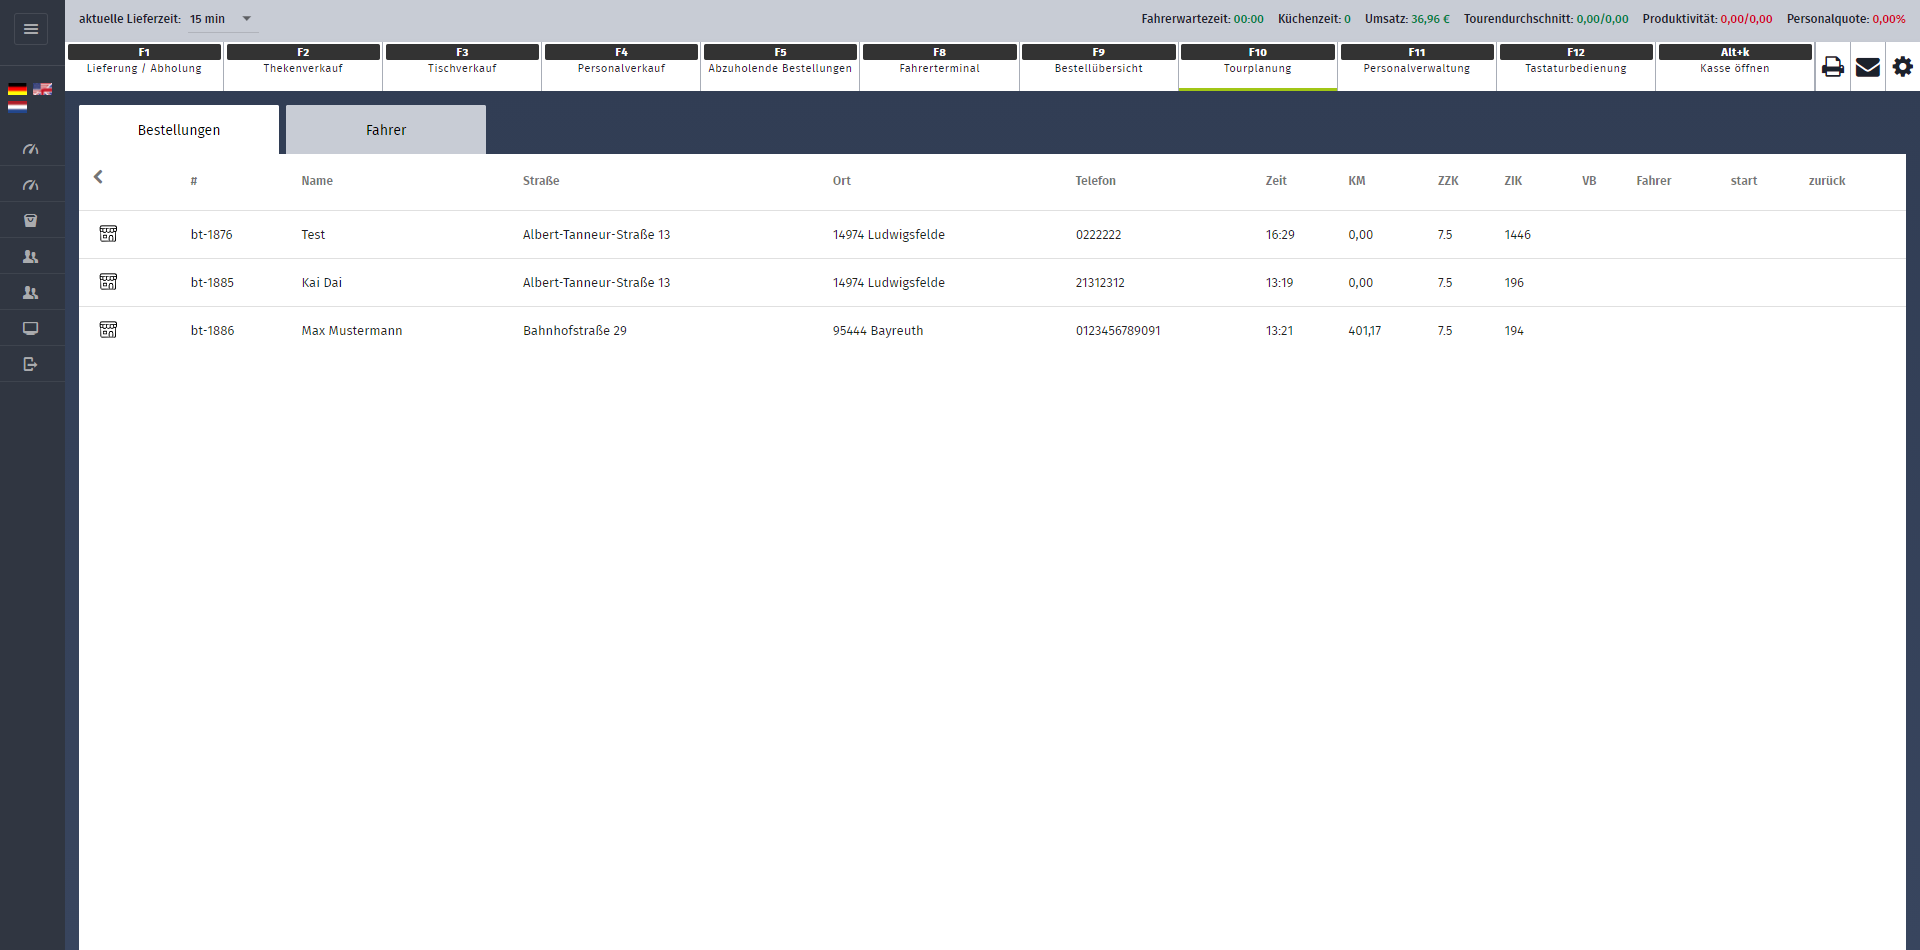
Task: Click the zurück column header
Action: (x=1826, y=181)
